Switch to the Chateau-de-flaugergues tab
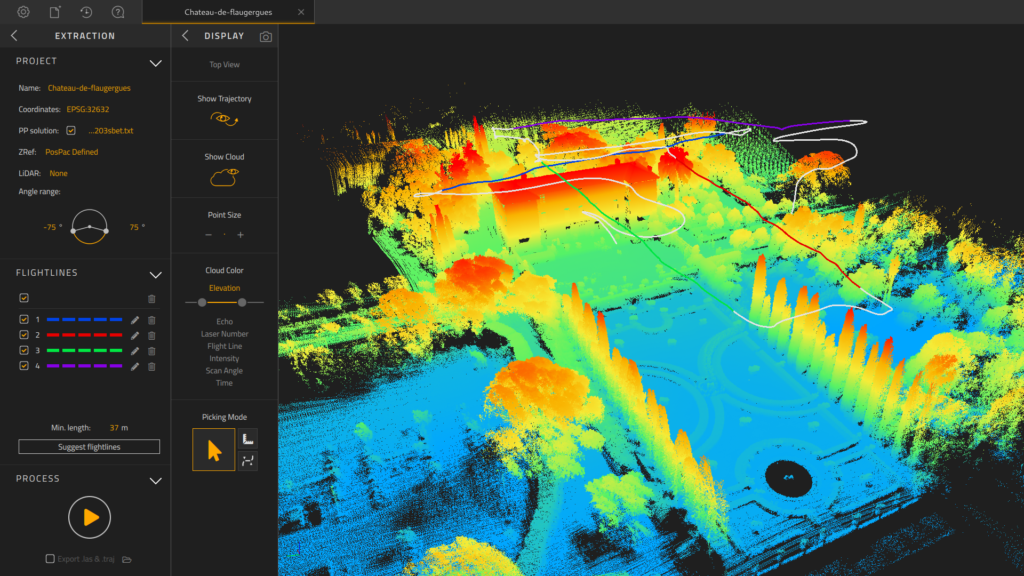1024x576 pixels. (230, 12)
